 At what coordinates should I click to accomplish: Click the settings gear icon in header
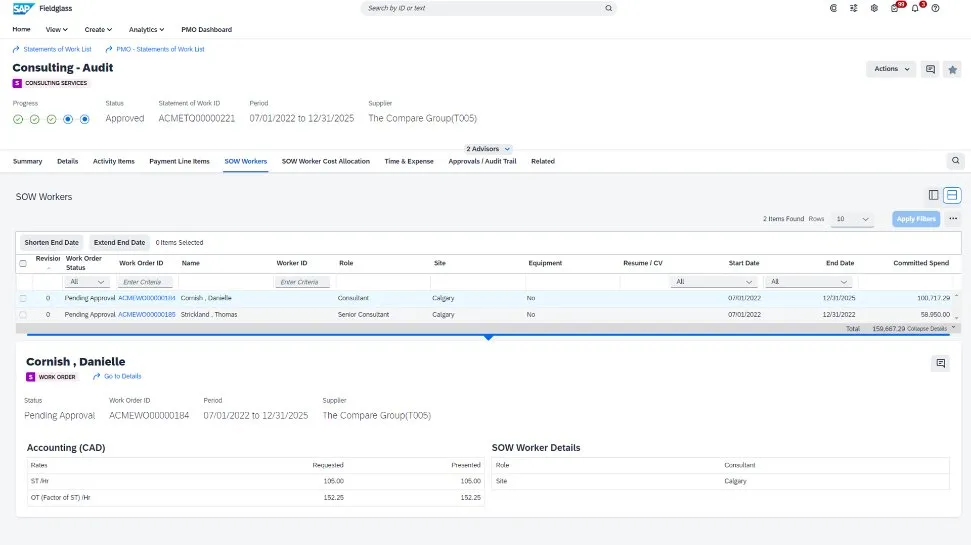click(x=874, y=8)
